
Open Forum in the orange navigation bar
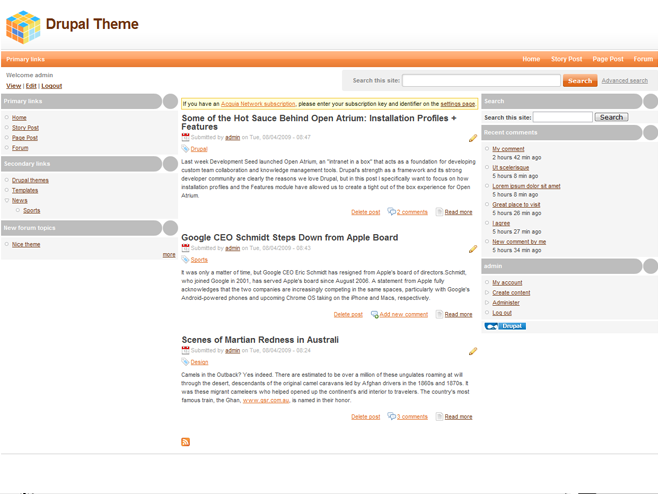pos(643,59)
